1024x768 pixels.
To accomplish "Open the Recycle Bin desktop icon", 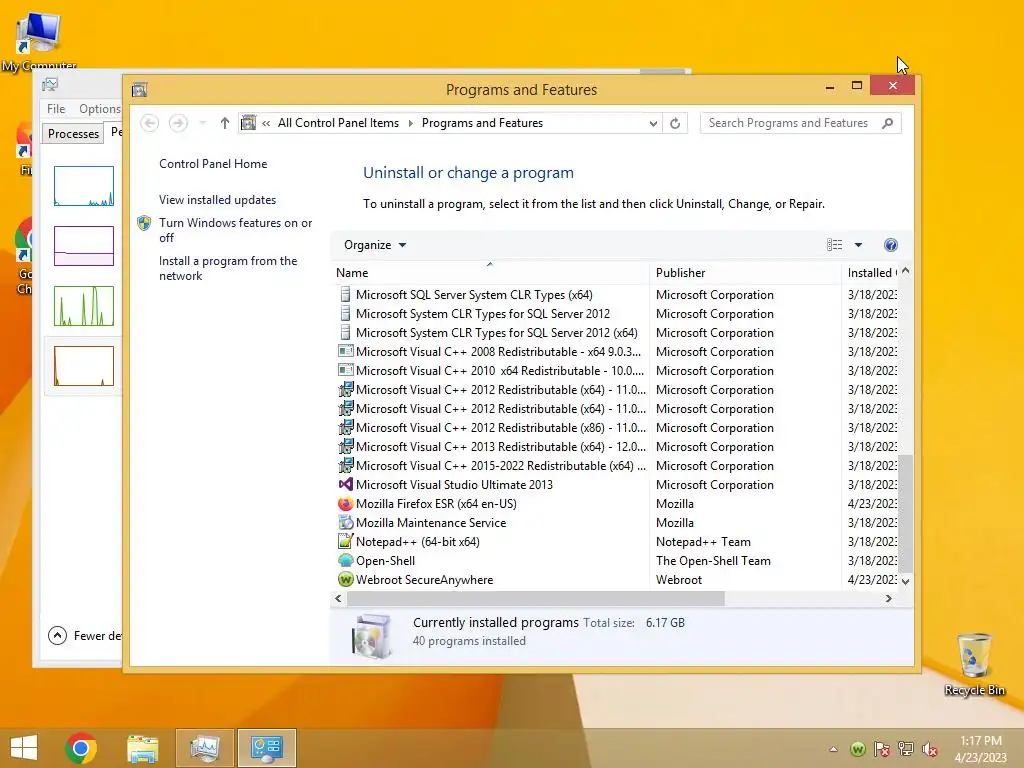I will 974,664.
